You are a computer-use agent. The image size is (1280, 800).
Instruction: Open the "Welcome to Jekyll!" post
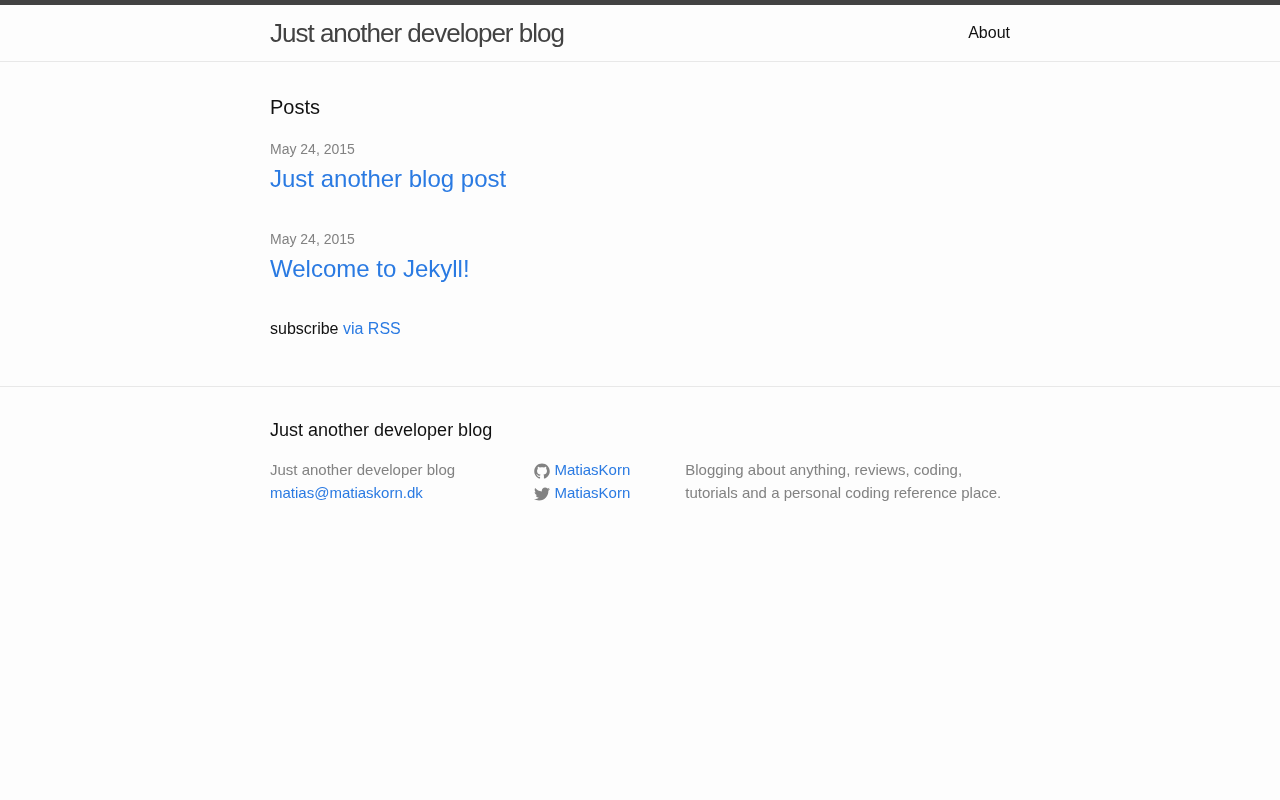pos(370,269)
